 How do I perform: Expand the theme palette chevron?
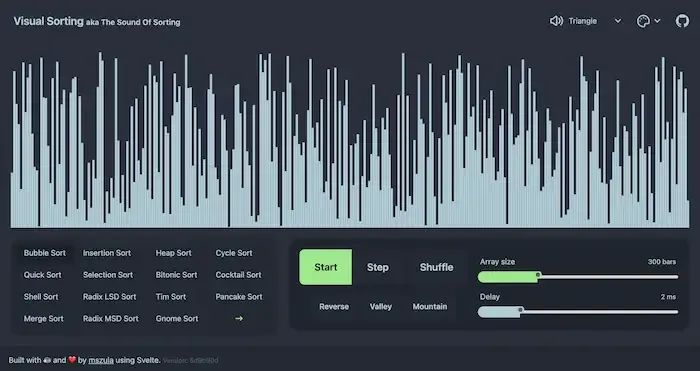tap(657, 21)
